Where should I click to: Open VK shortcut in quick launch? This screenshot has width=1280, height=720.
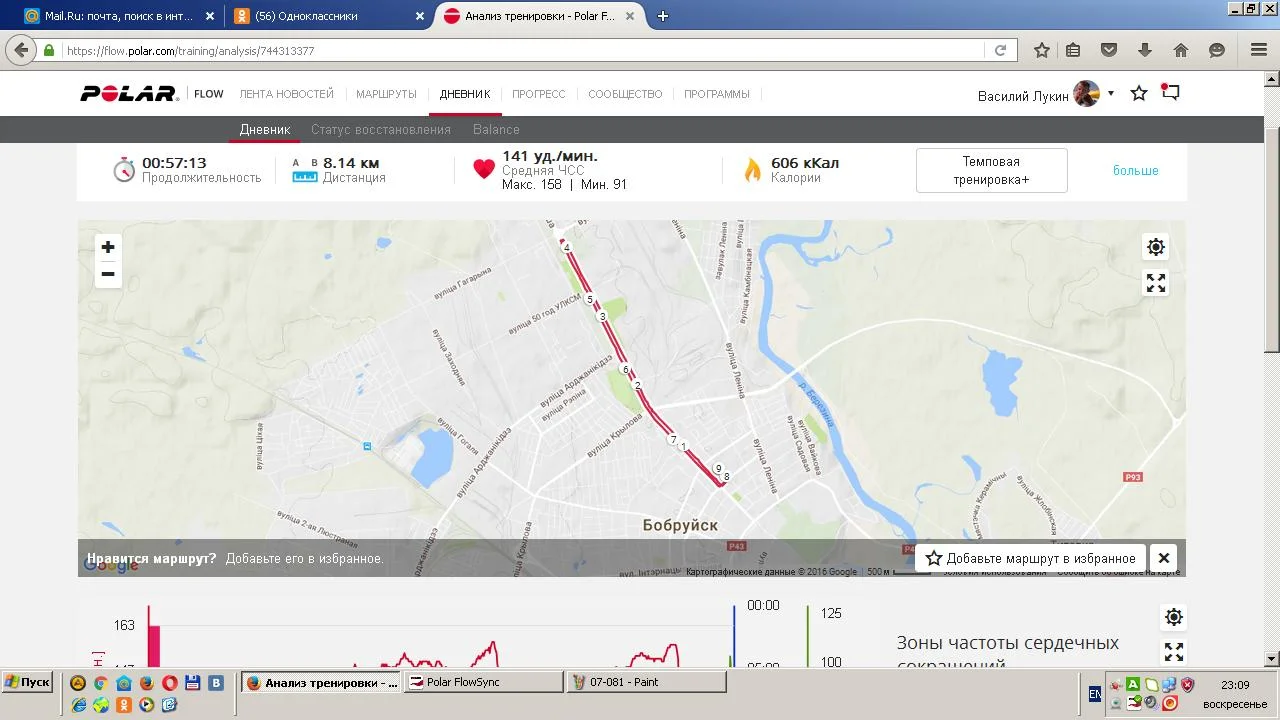click(215, 683)
